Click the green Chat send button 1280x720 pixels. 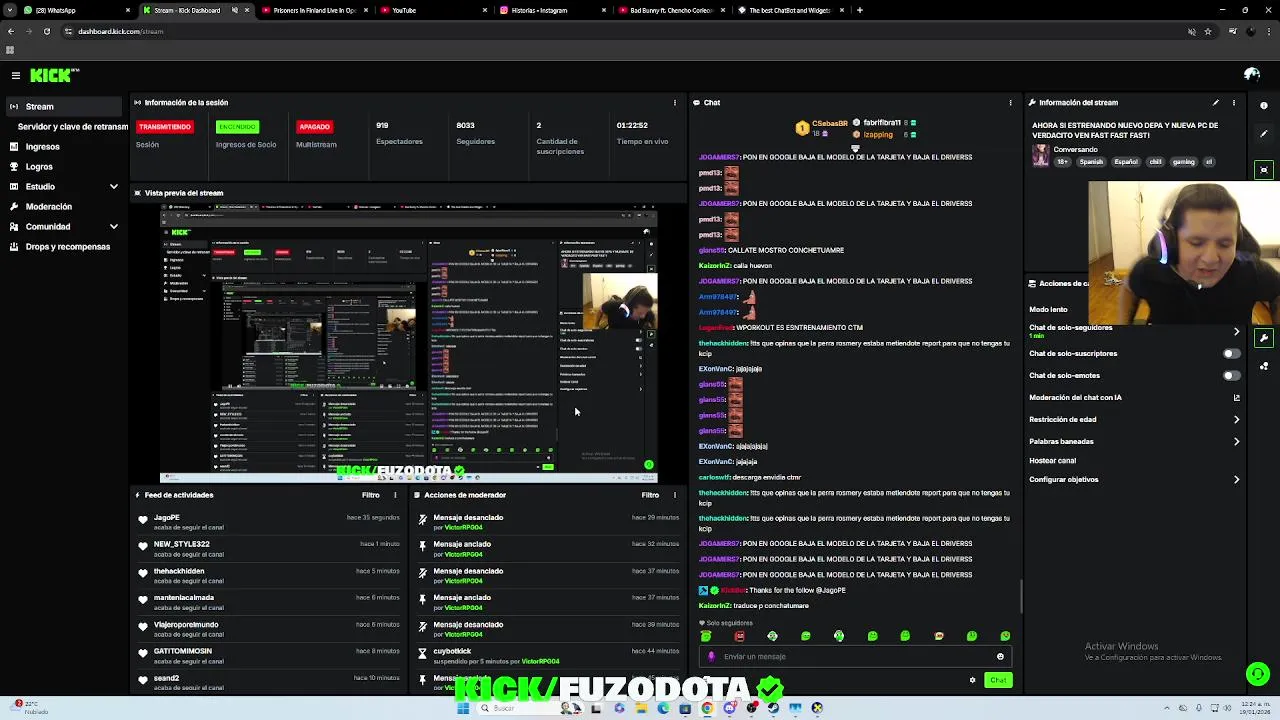pos(998,680)
